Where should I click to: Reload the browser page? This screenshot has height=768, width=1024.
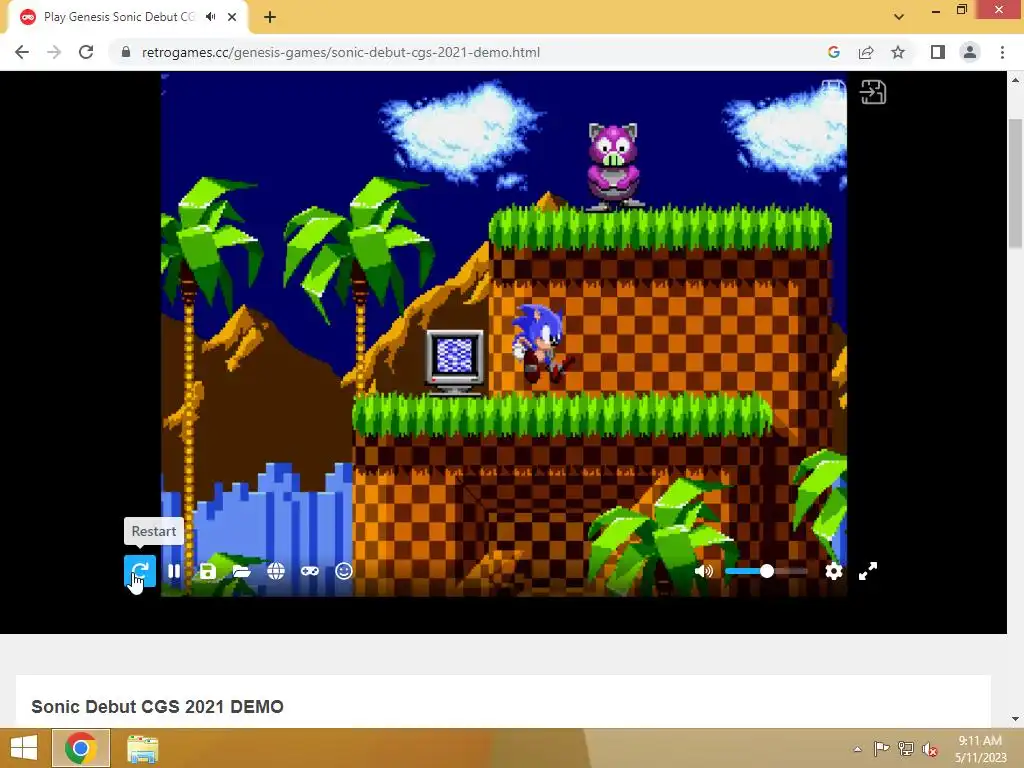point(86,52)
